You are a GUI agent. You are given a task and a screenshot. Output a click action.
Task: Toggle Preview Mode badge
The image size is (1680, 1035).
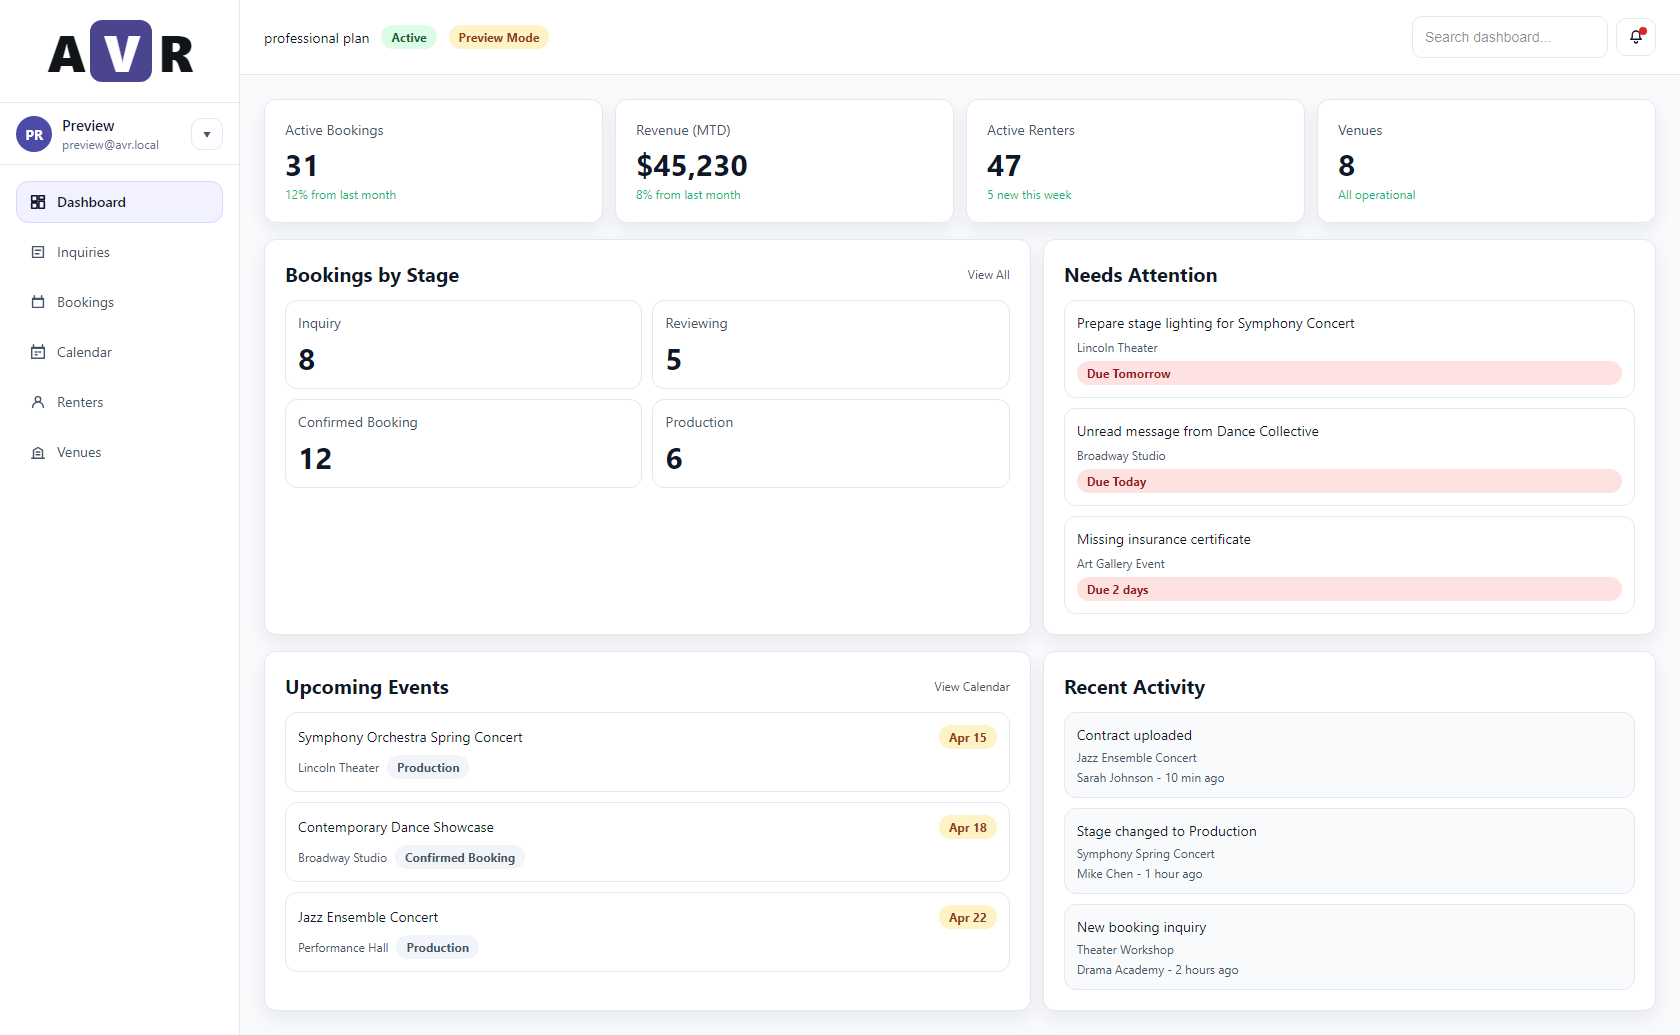[x=498, y=37]
